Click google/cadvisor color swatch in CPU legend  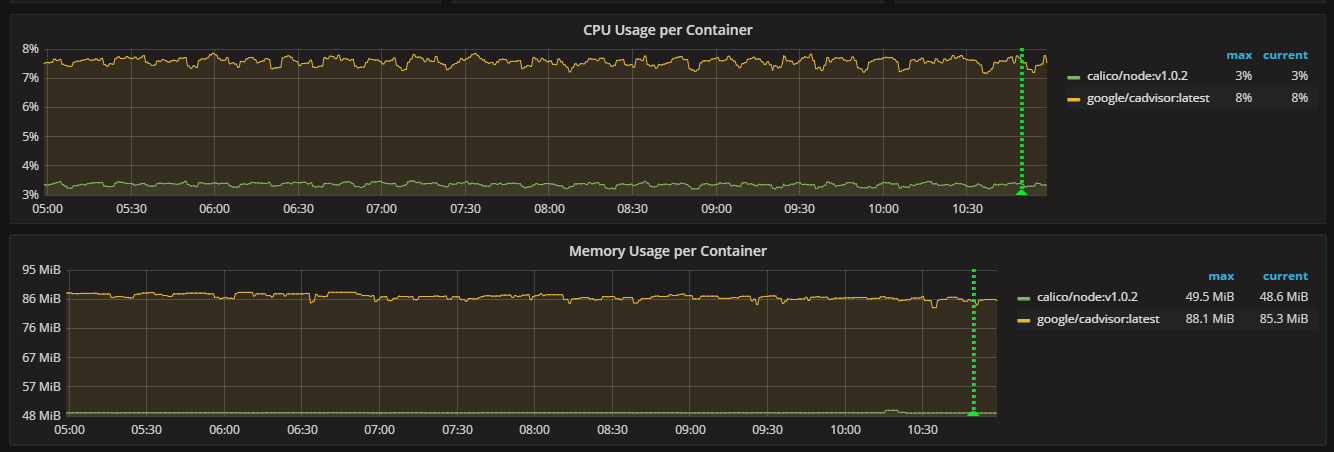point(1074,98)
